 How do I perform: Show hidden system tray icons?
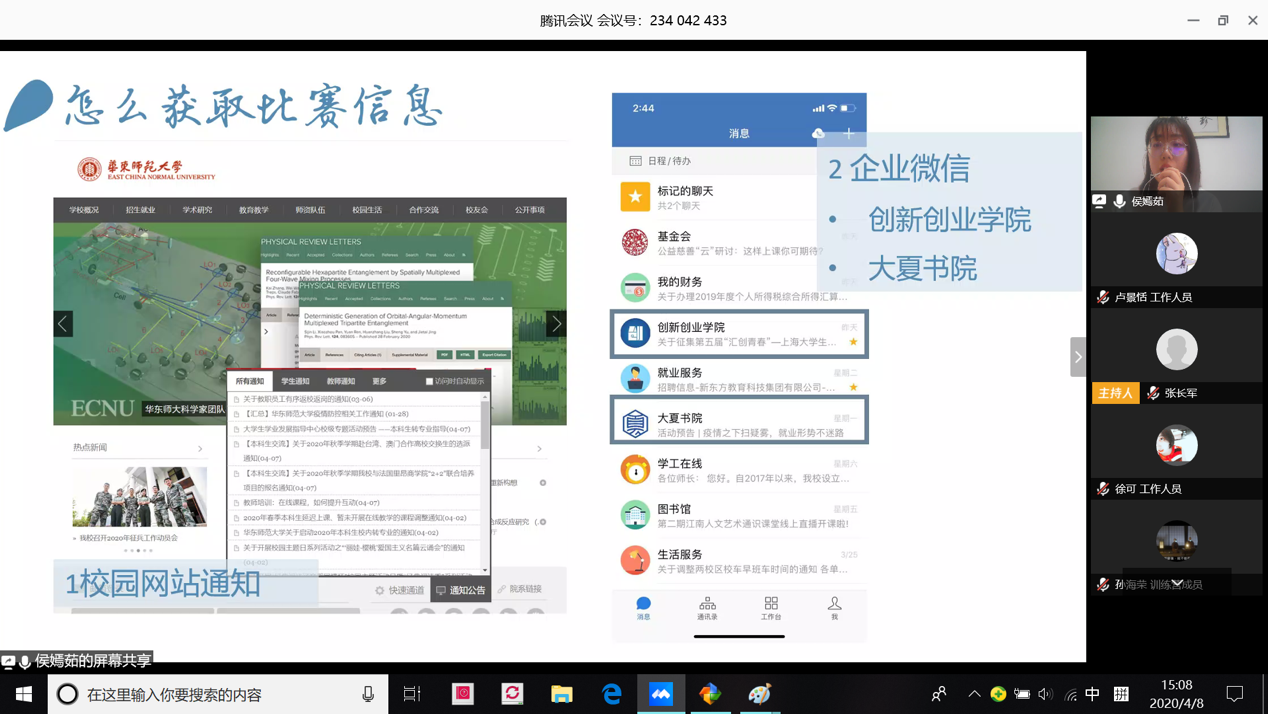pos(974,693)
